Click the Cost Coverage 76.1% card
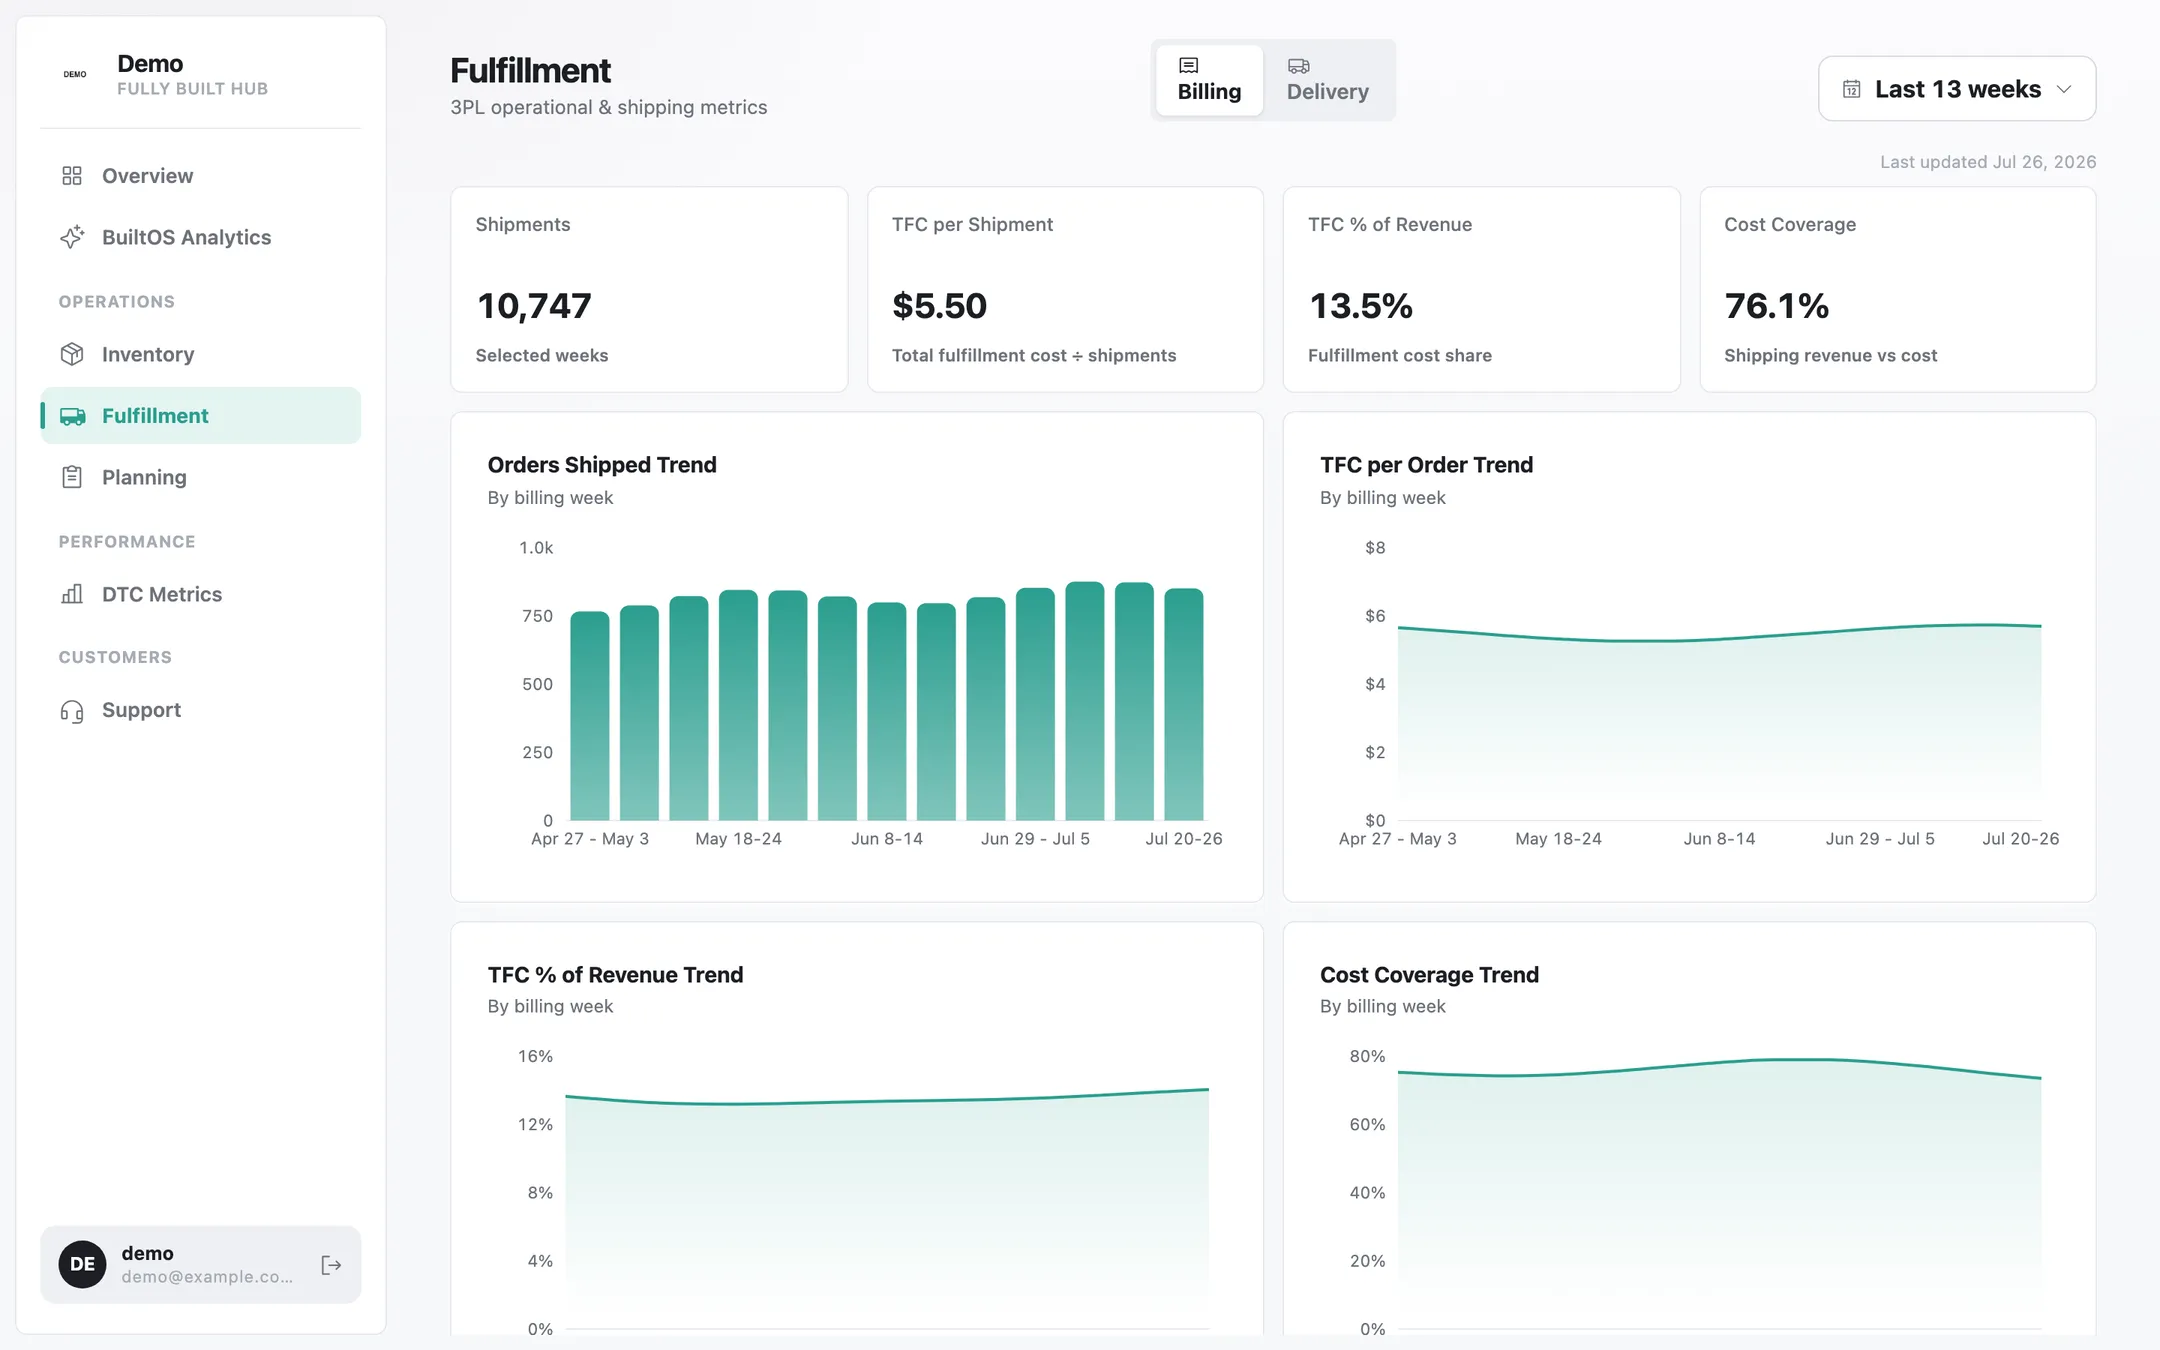2160x1350 pixels. tap(1897, 289)
